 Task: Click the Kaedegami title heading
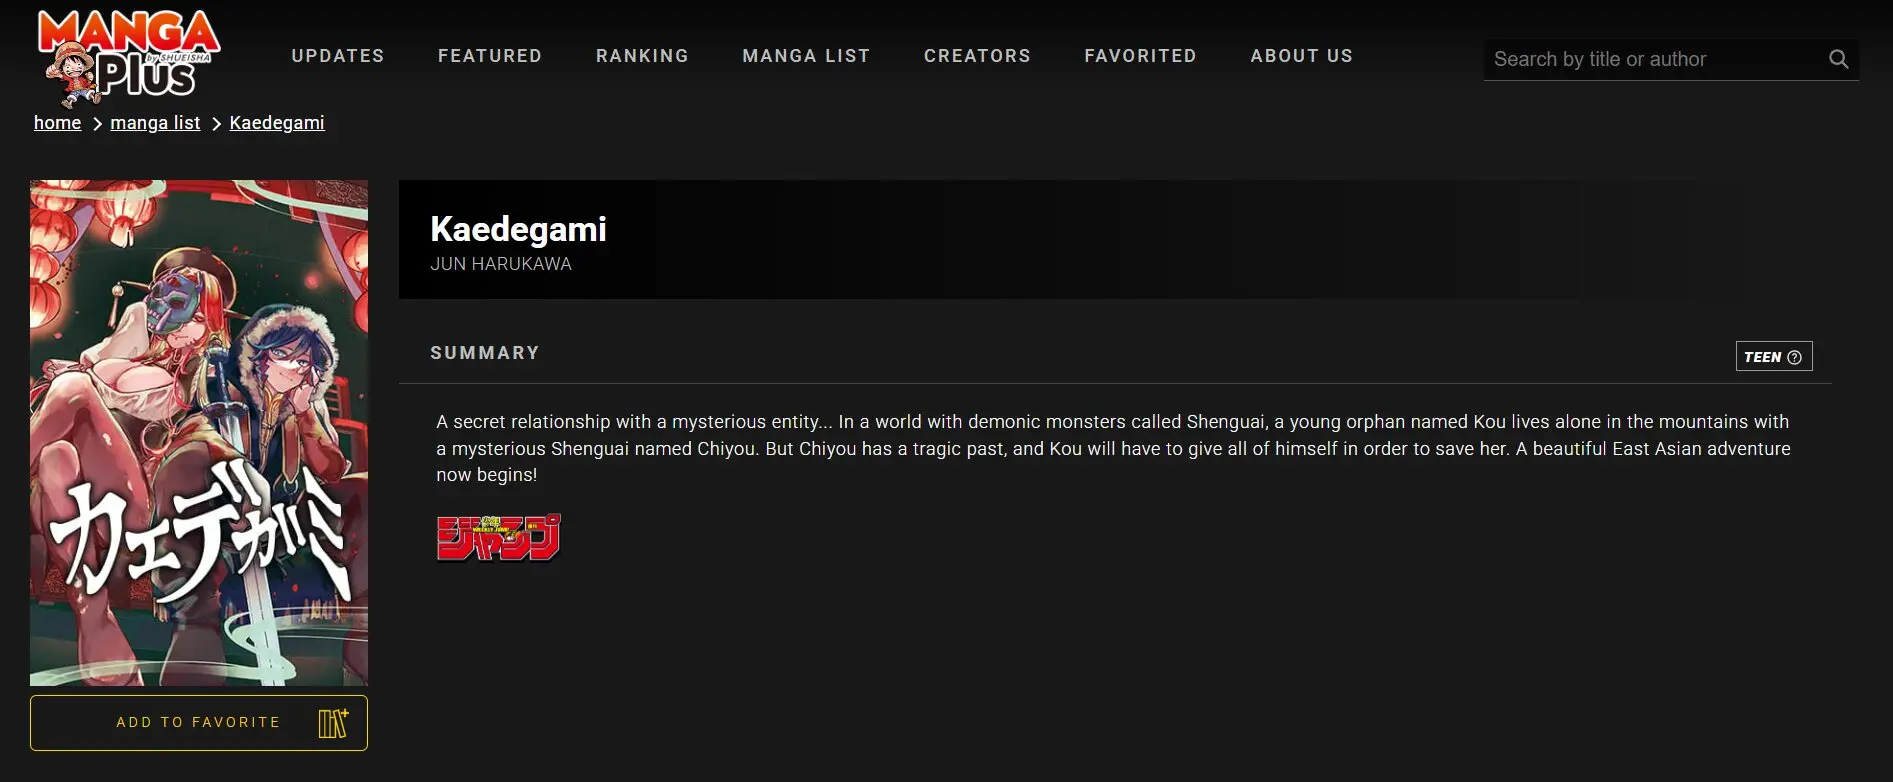518,229
